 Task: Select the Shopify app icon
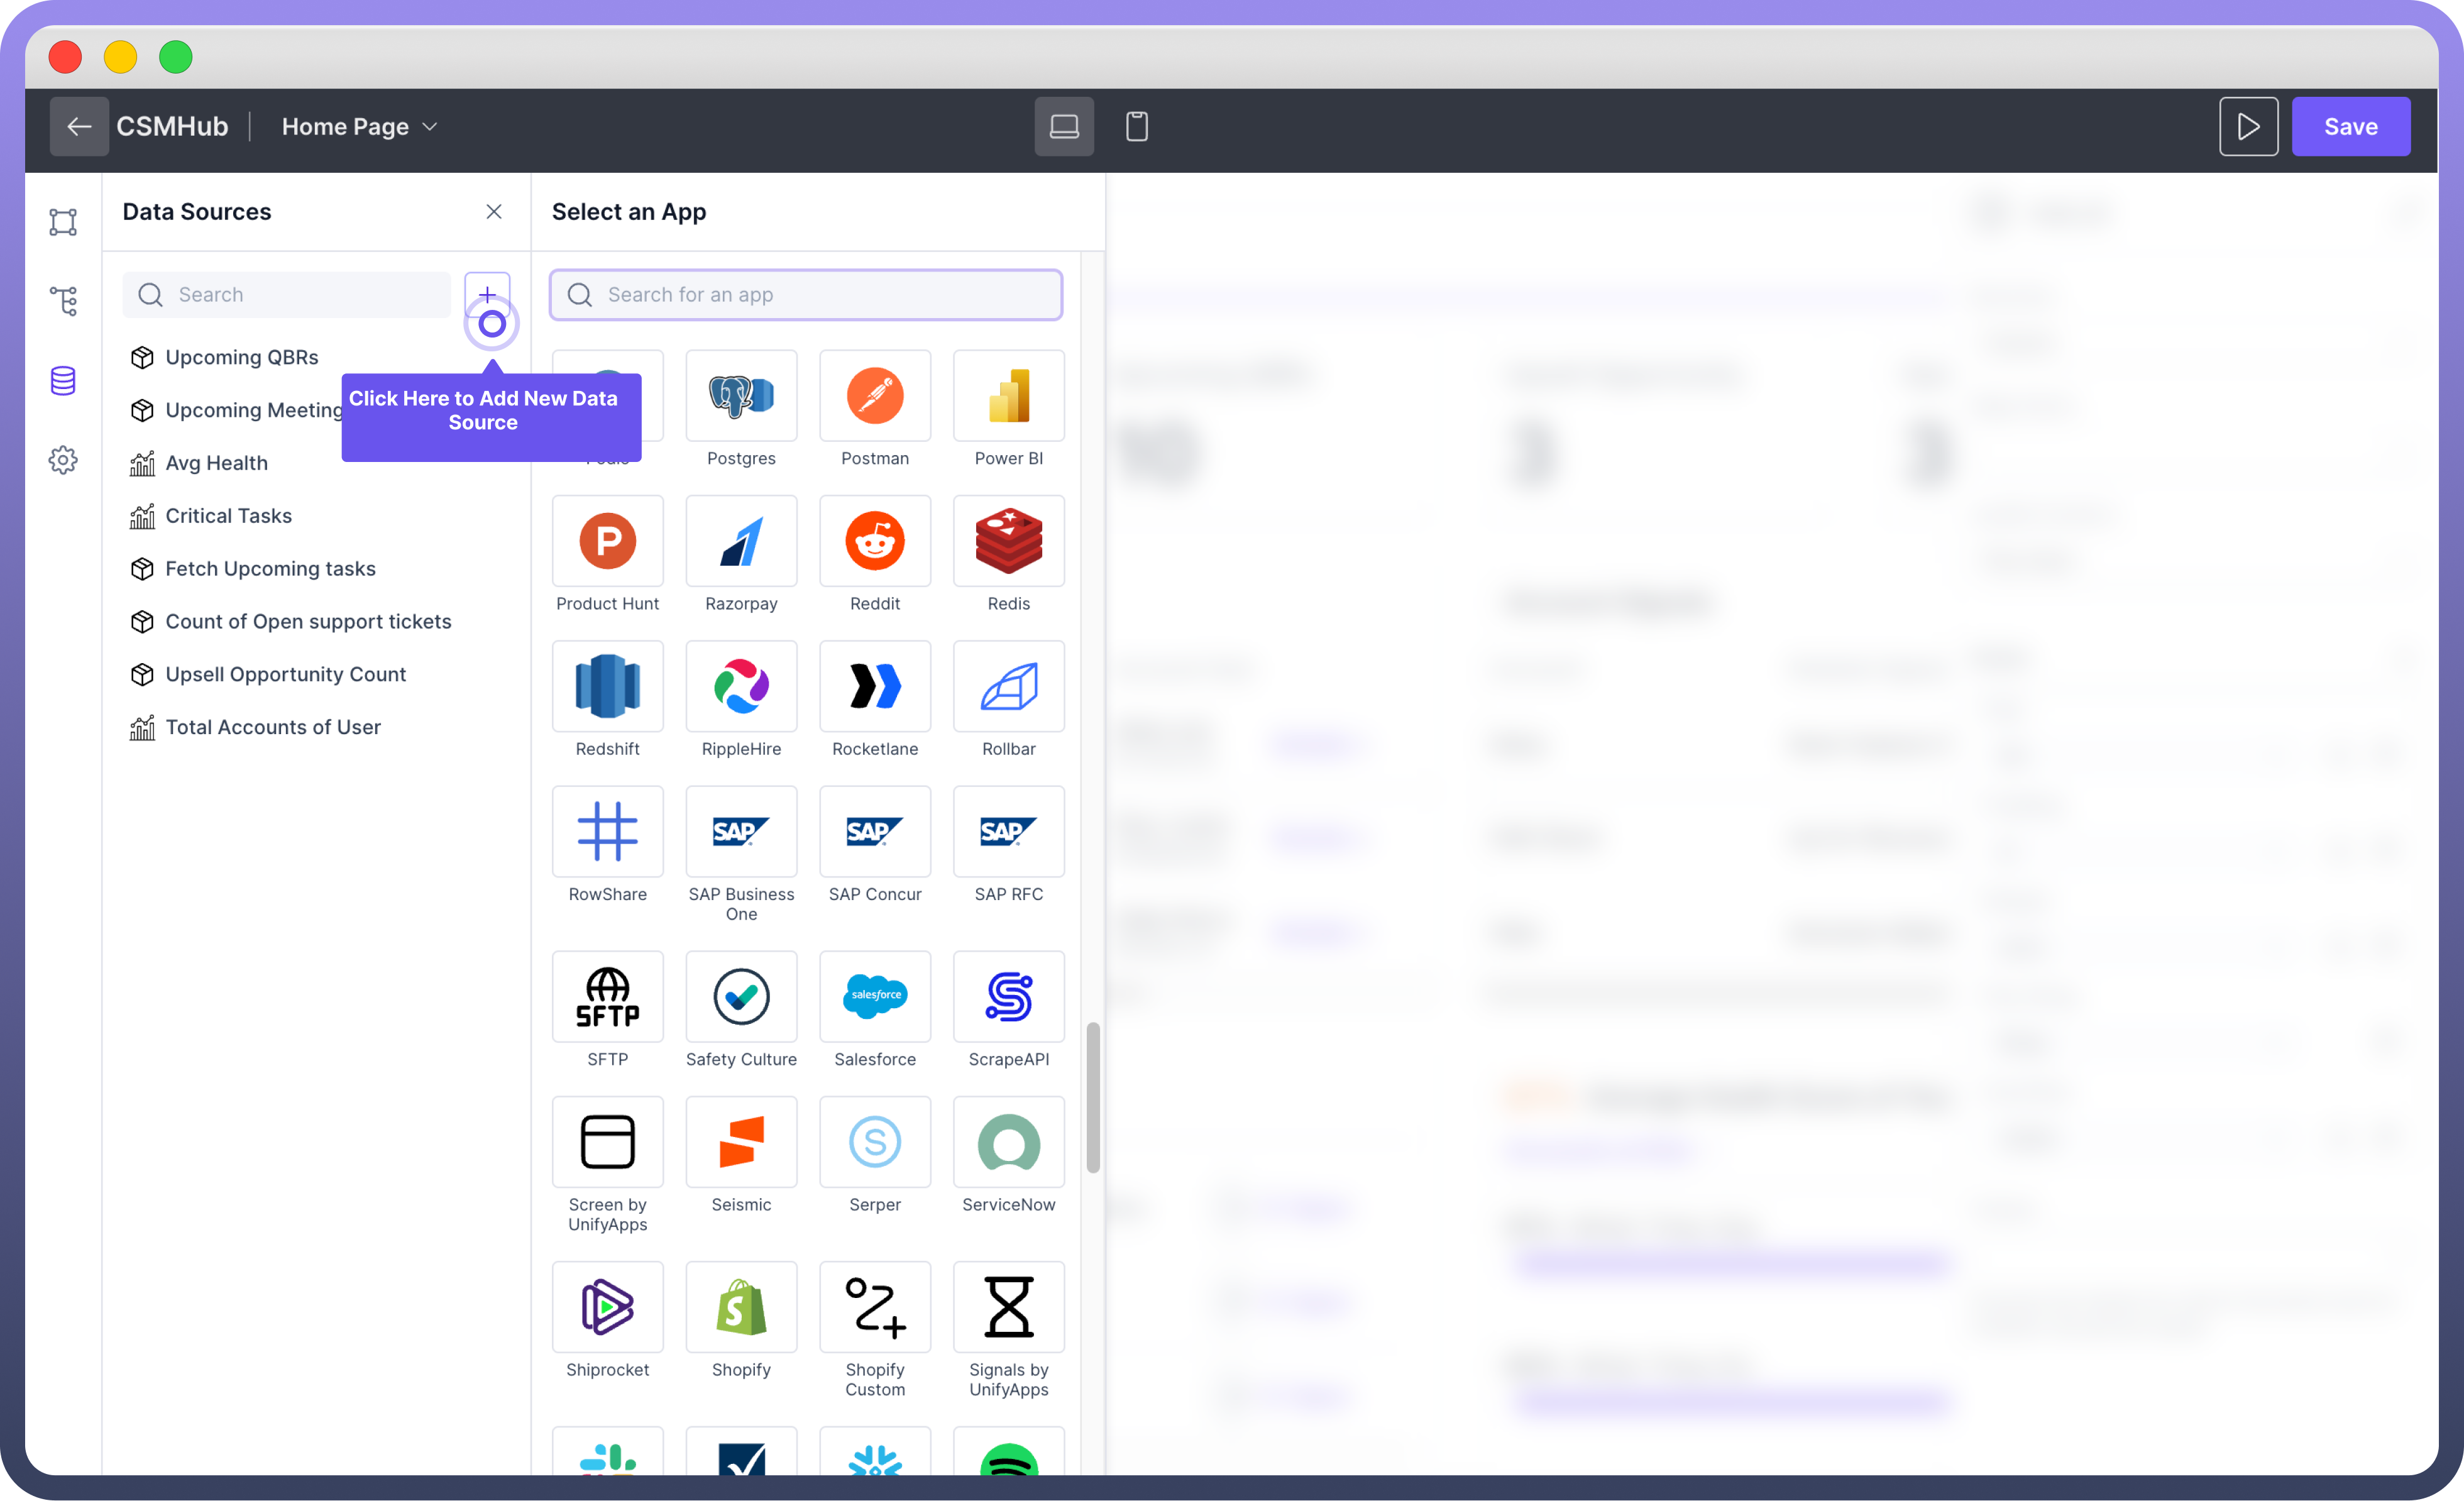tap(741, 1306)
